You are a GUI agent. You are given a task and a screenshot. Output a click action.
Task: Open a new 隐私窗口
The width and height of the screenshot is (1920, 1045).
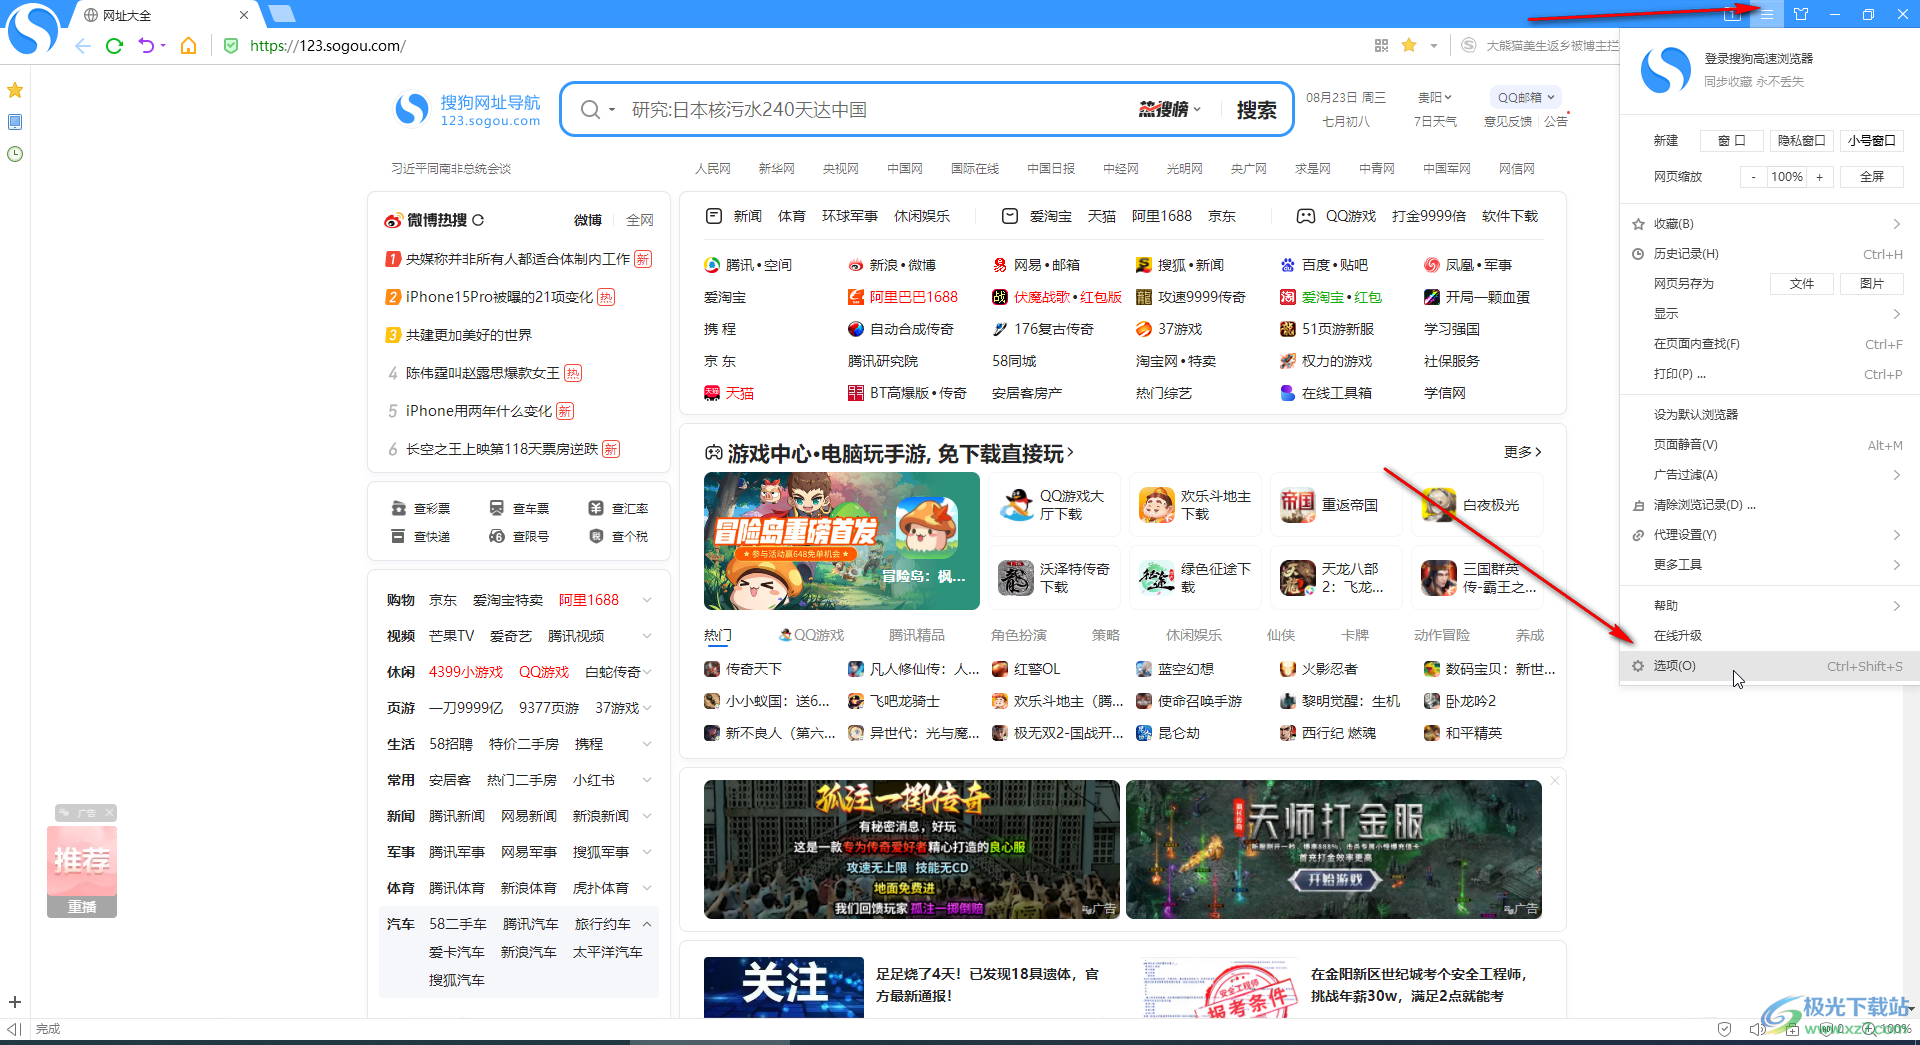pos(1802,141)
